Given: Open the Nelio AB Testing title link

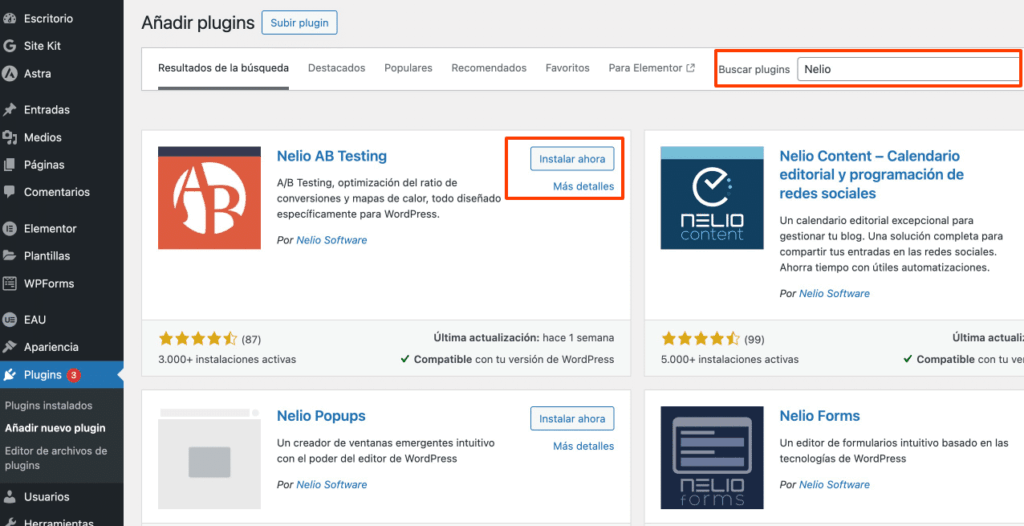Looking at the screenshot, I should pyautogui.click(x=332, y=156).
